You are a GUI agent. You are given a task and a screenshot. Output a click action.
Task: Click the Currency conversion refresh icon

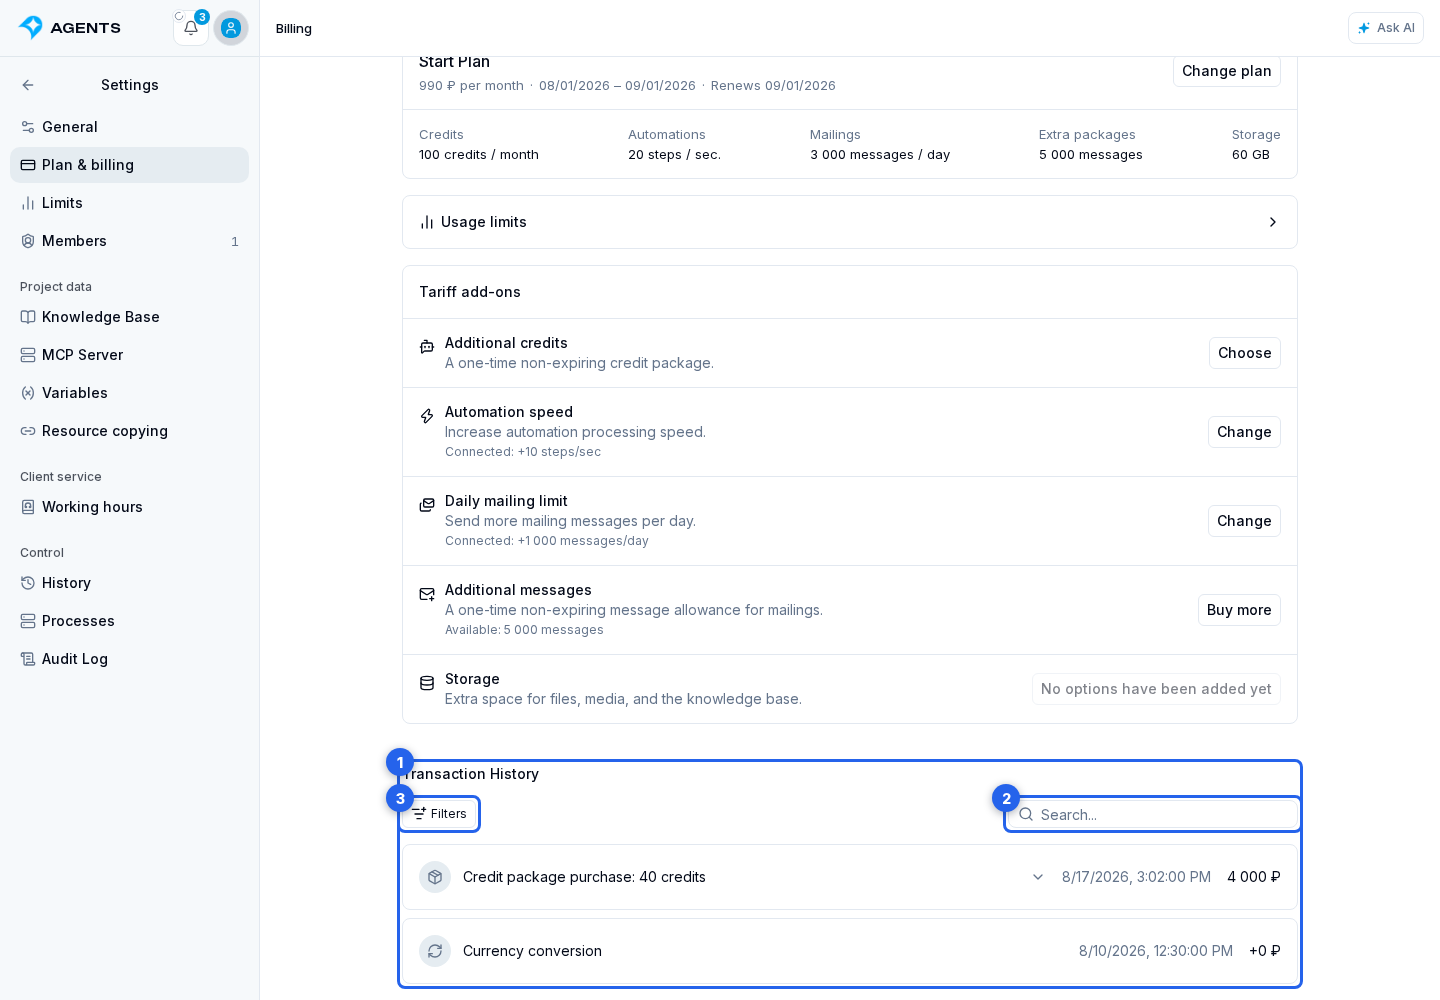coord(435,951)
